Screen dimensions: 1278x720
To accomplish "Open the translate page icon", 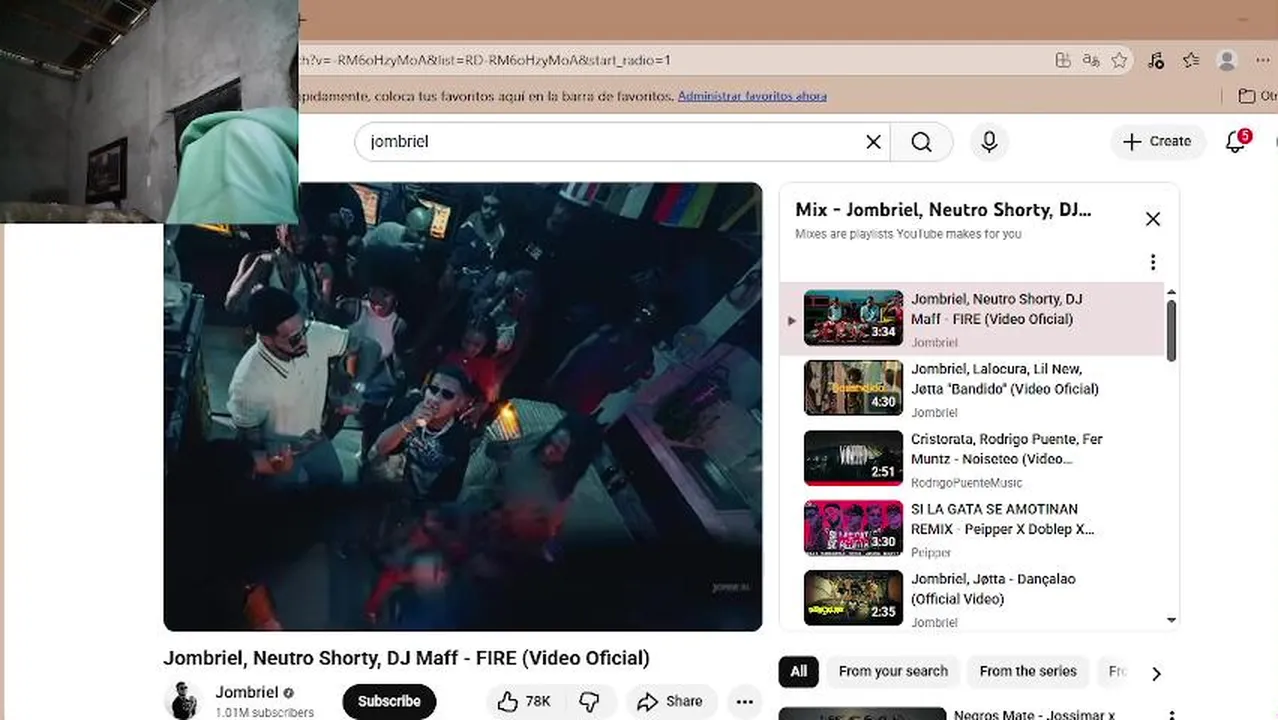I will [x=1091, y=61].
